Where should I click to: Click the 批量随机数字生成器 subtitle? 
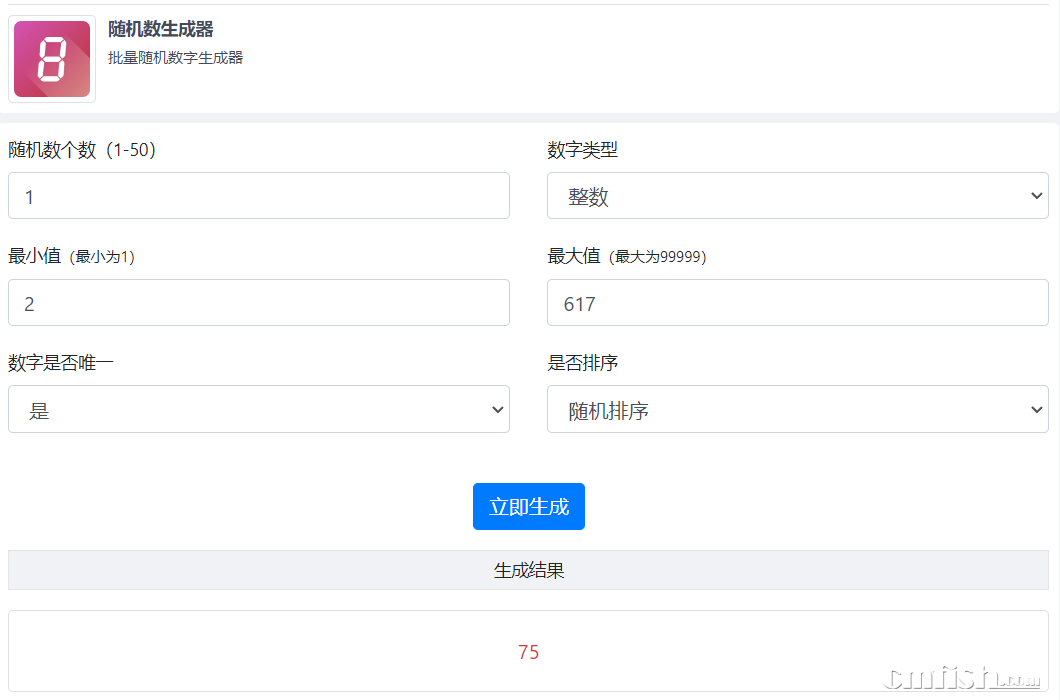176,58
